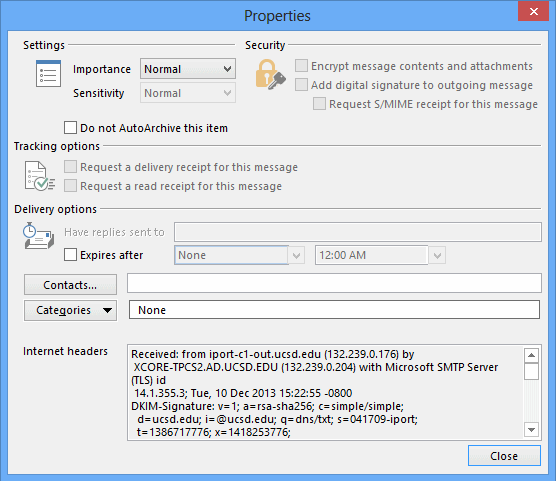Enable Do not AutoArchive this item
This screenshot has width=556, height=481.
[x=70, y=127]
